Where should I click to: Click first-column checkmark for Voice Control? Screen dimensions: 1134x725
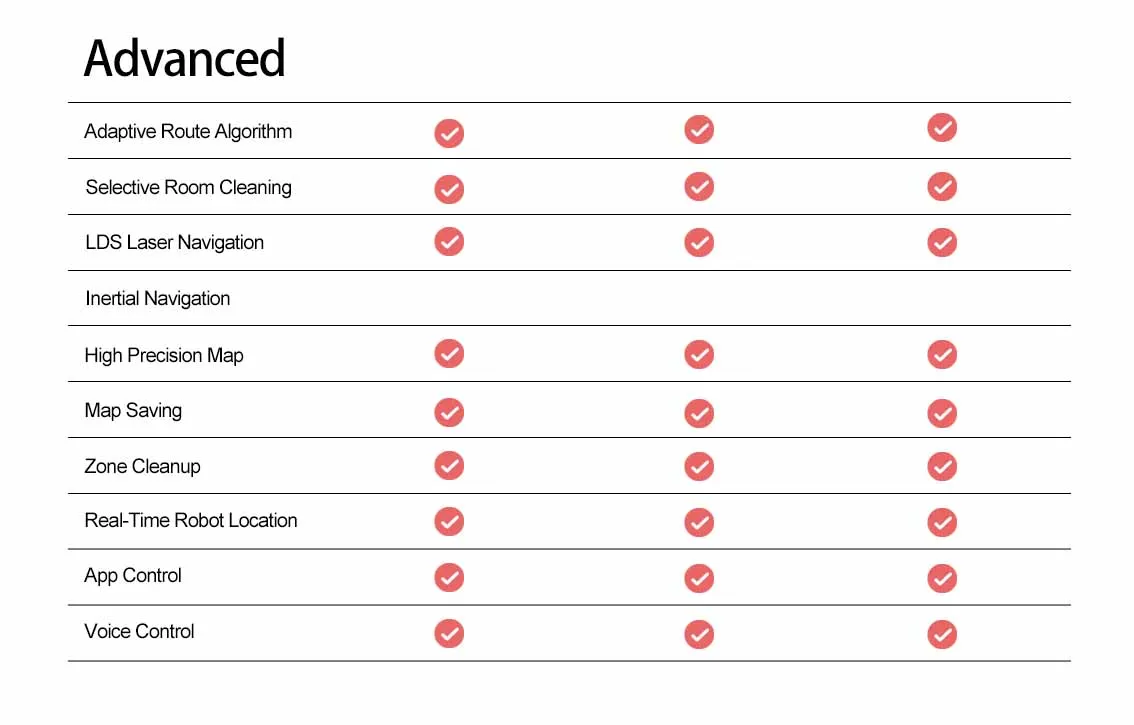pyautogui.click(x=449, y=633)
